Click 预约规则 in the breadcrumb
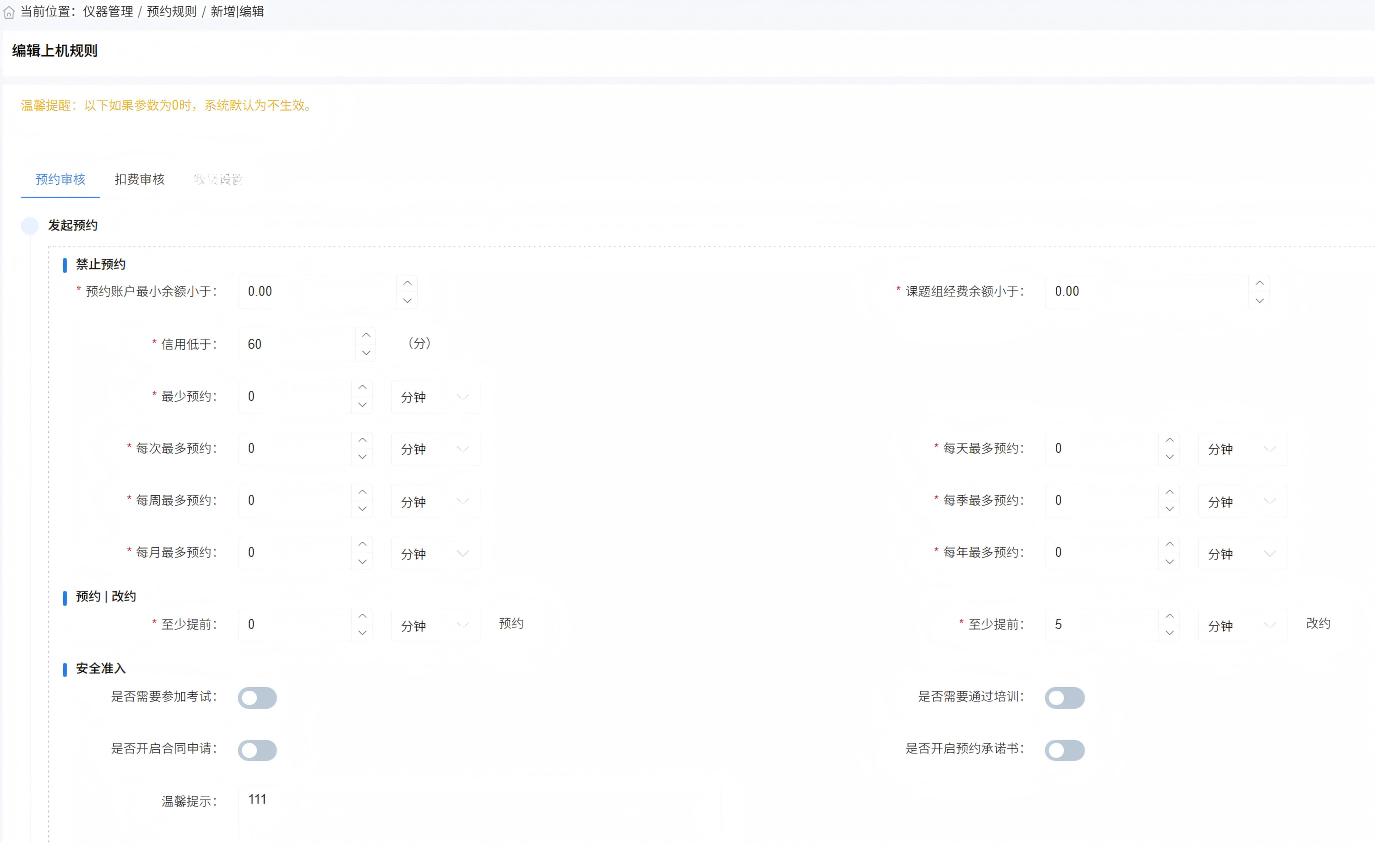The image size is (1375, 846). [x=172, y=12]
